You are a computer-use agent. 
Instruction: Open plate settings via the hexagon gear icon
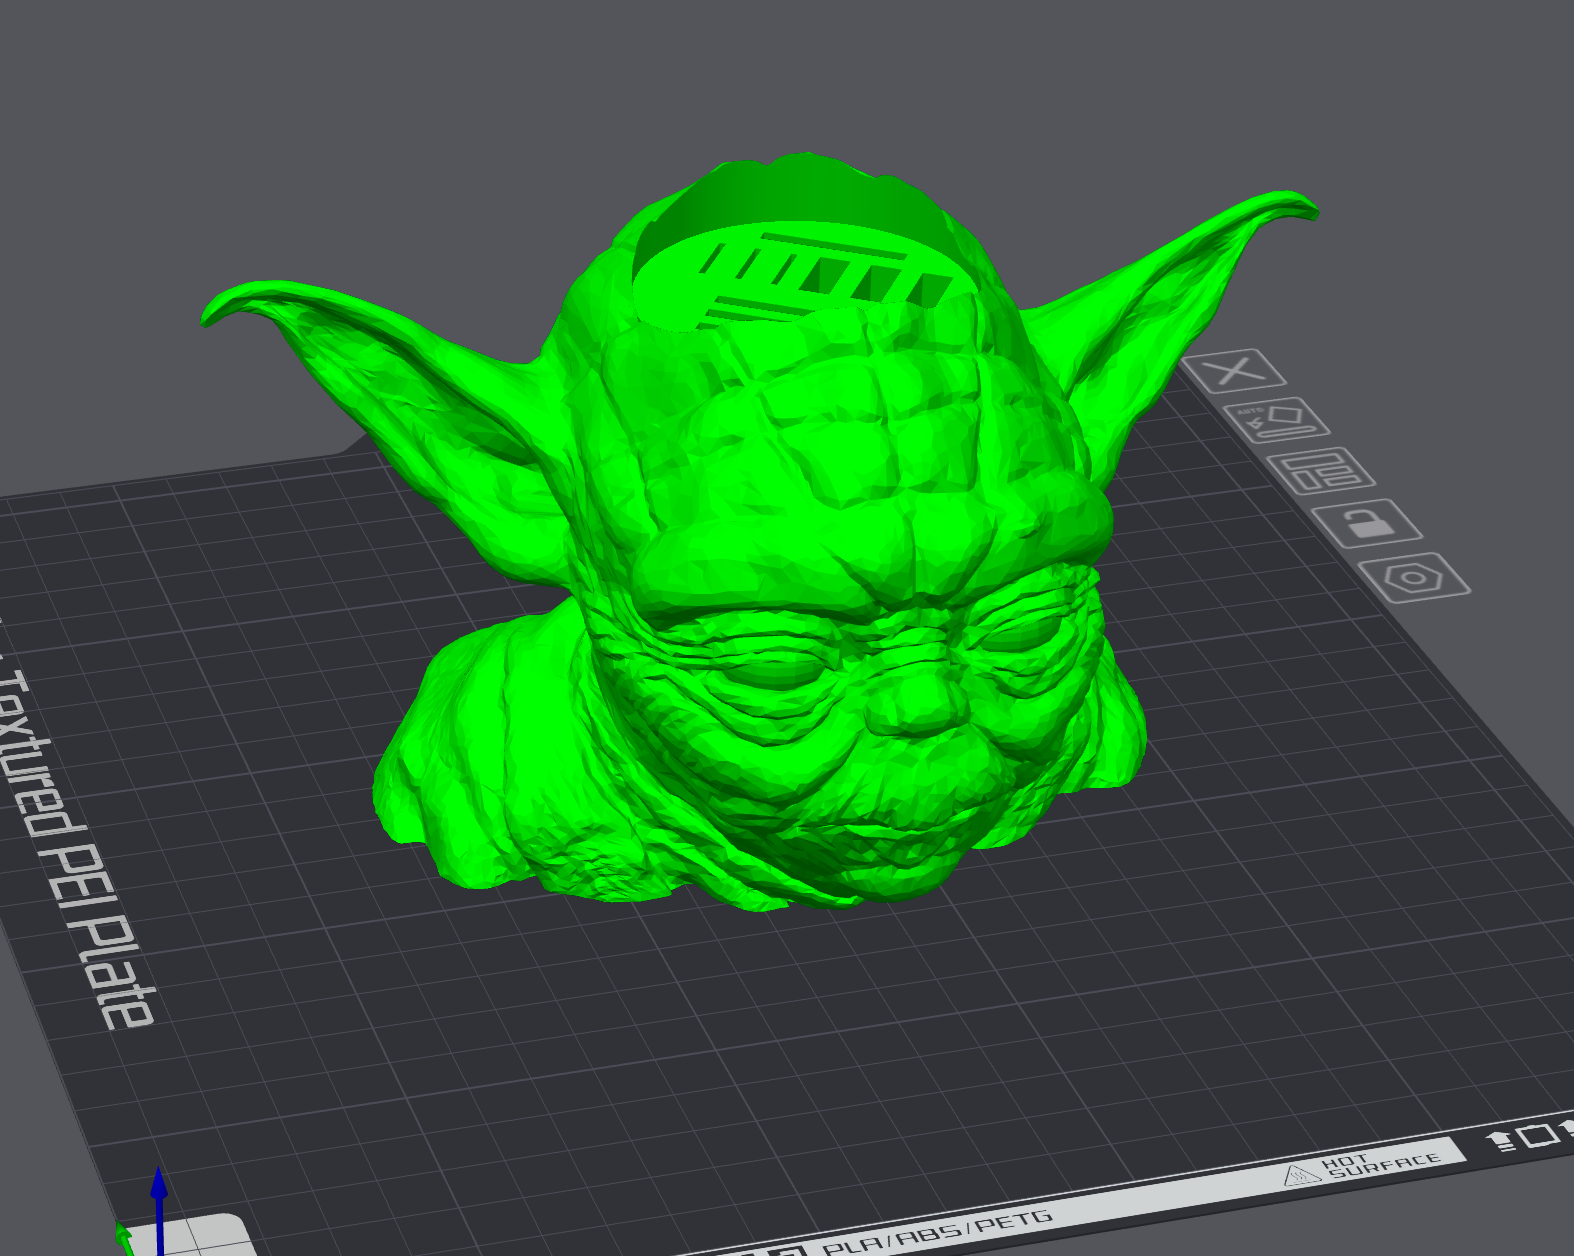pos(1414,578)
